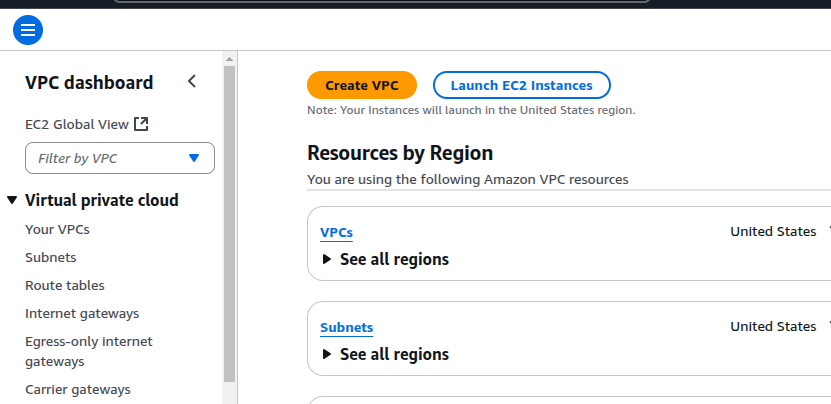Go to Your VPCs in sidebar
The height and width of the screenshot is (404, 831).
(57, 229)
